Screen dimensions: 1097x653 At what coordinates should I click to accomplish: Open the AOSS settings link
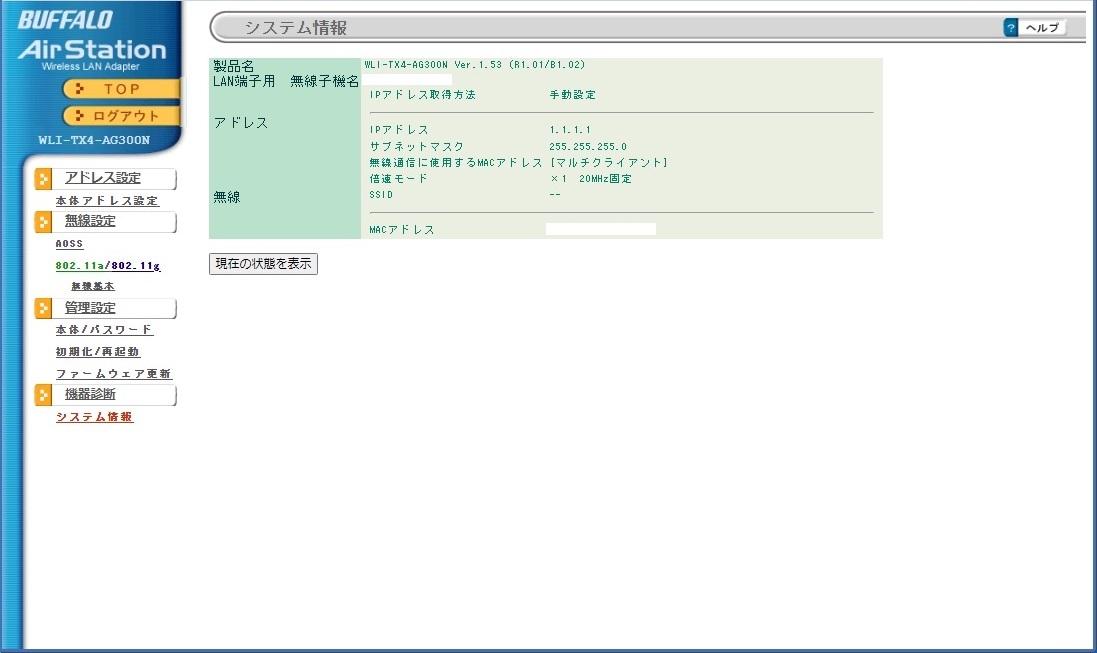click(69, 244)
